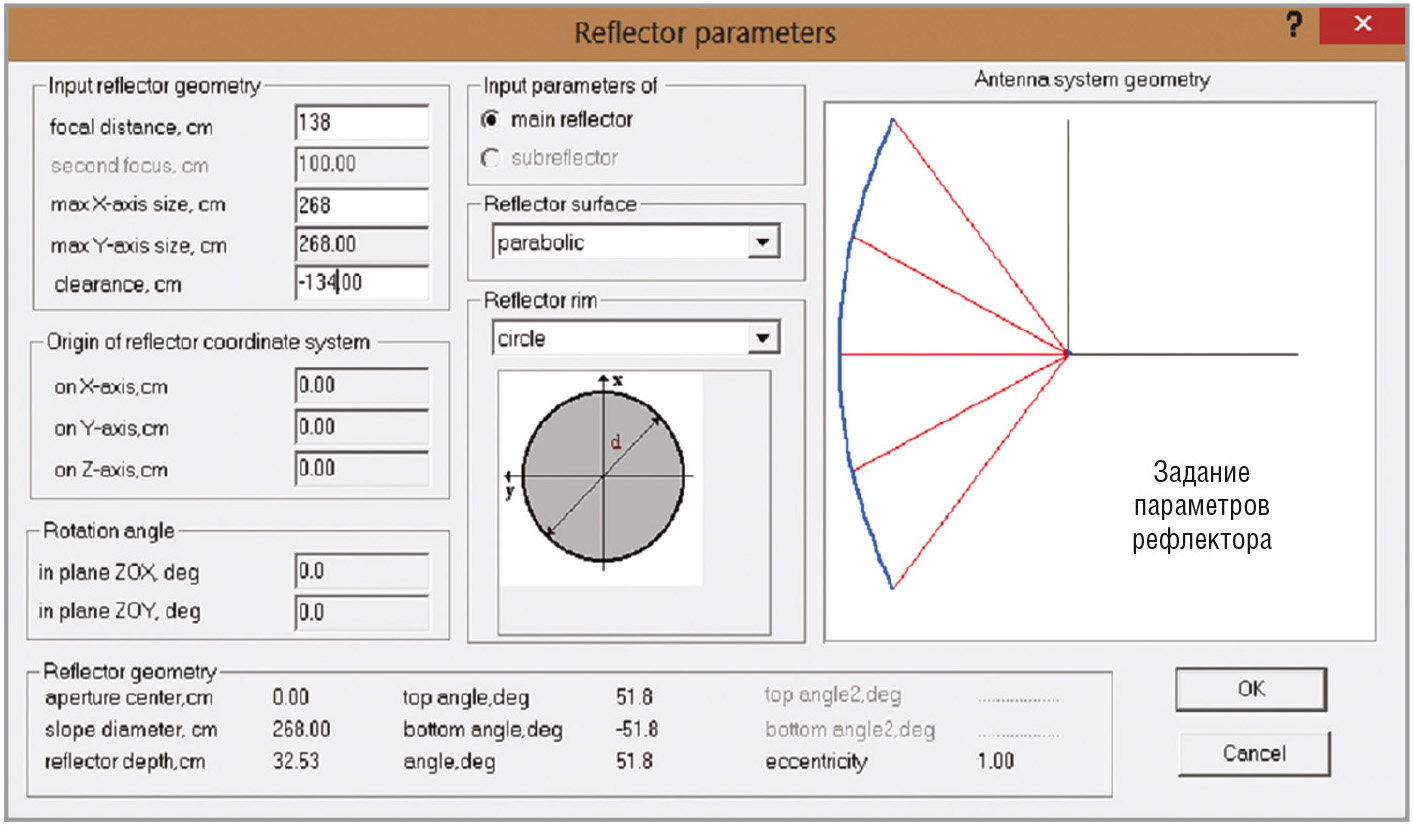
Task: Click the antenna system geometry plot
Action: click(x=1099, y=370)
